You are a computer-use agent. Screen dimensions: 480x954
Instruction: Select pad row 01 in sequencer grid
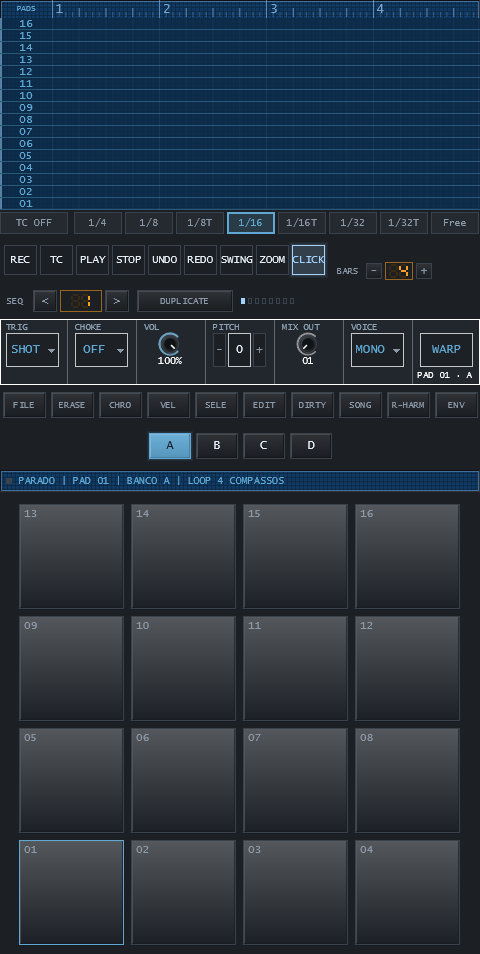26,204
